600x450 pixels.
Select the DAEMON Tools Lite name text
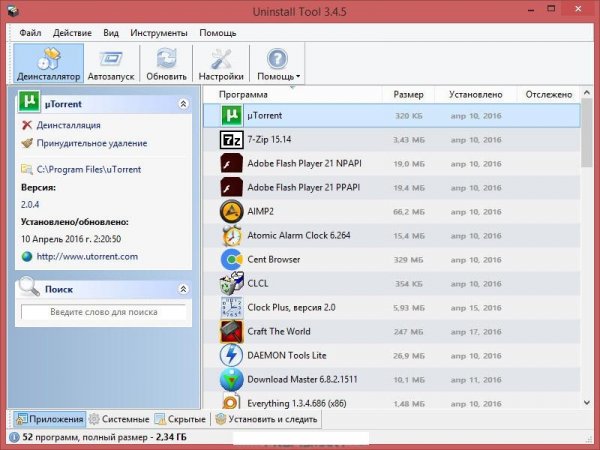tap(287, 355)
